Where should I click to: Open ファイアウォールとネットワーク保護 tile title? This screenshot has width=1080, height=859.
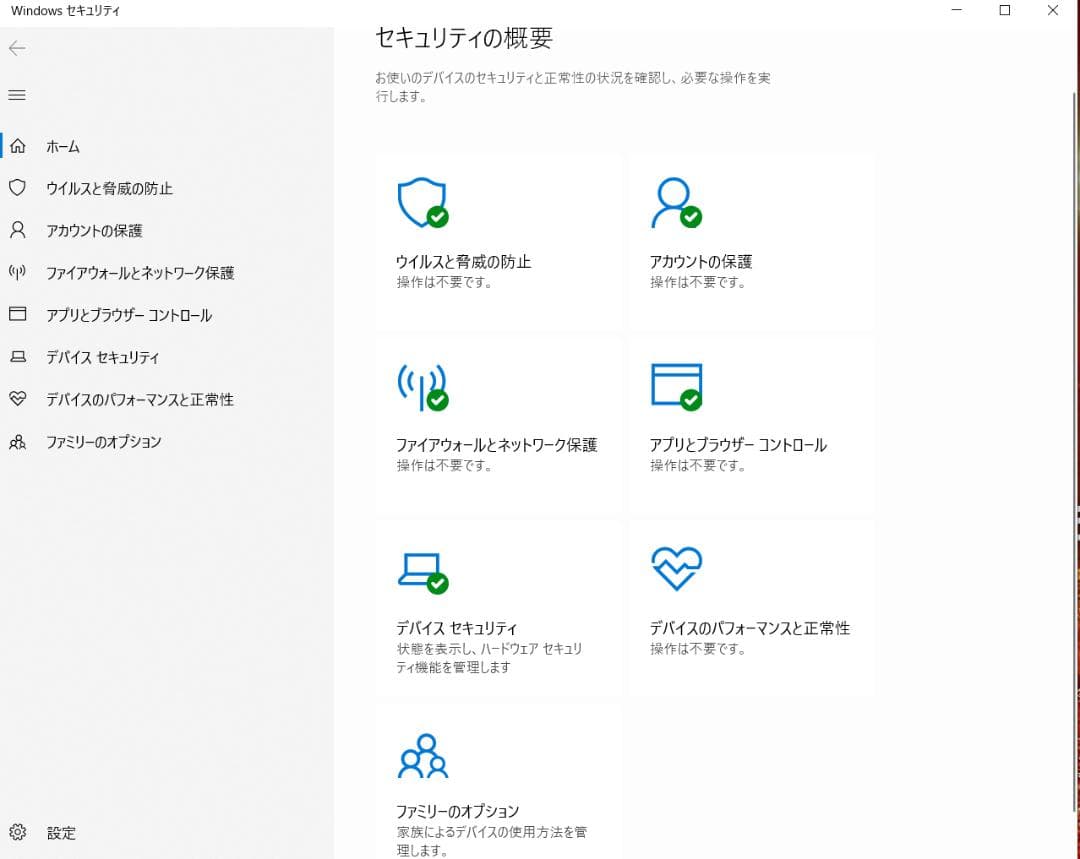click(x=497, y=445)
